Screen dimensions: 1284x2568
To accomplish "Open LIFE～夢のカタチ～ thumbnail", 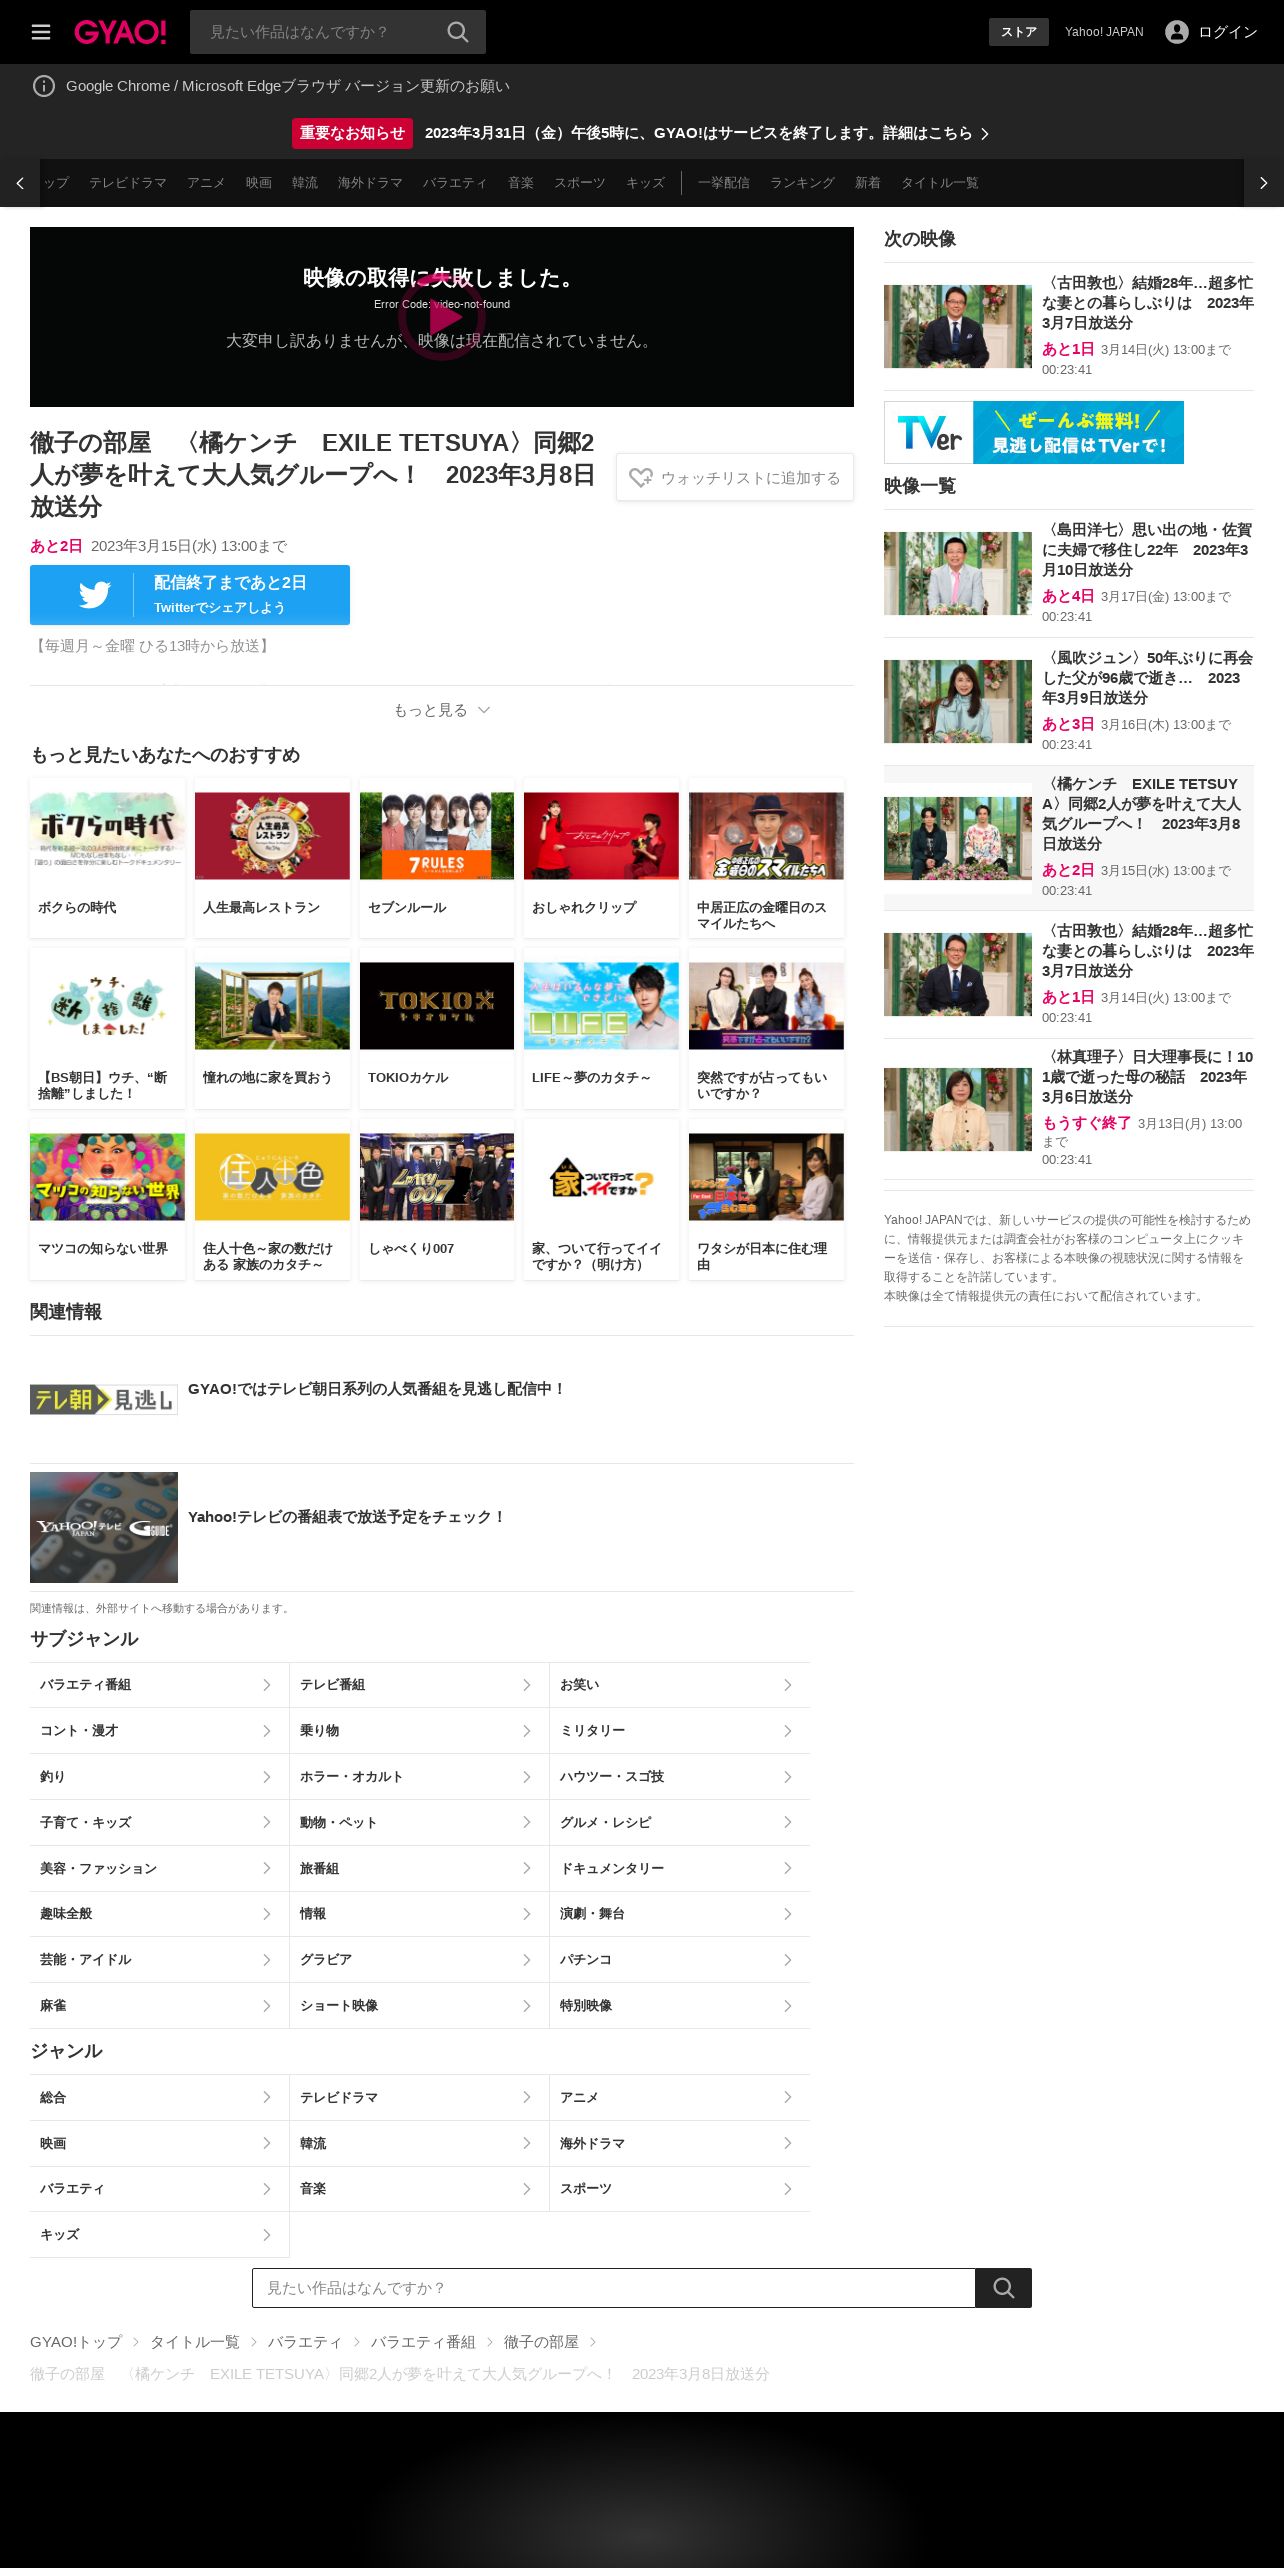I will click(x=601, y=1006).
